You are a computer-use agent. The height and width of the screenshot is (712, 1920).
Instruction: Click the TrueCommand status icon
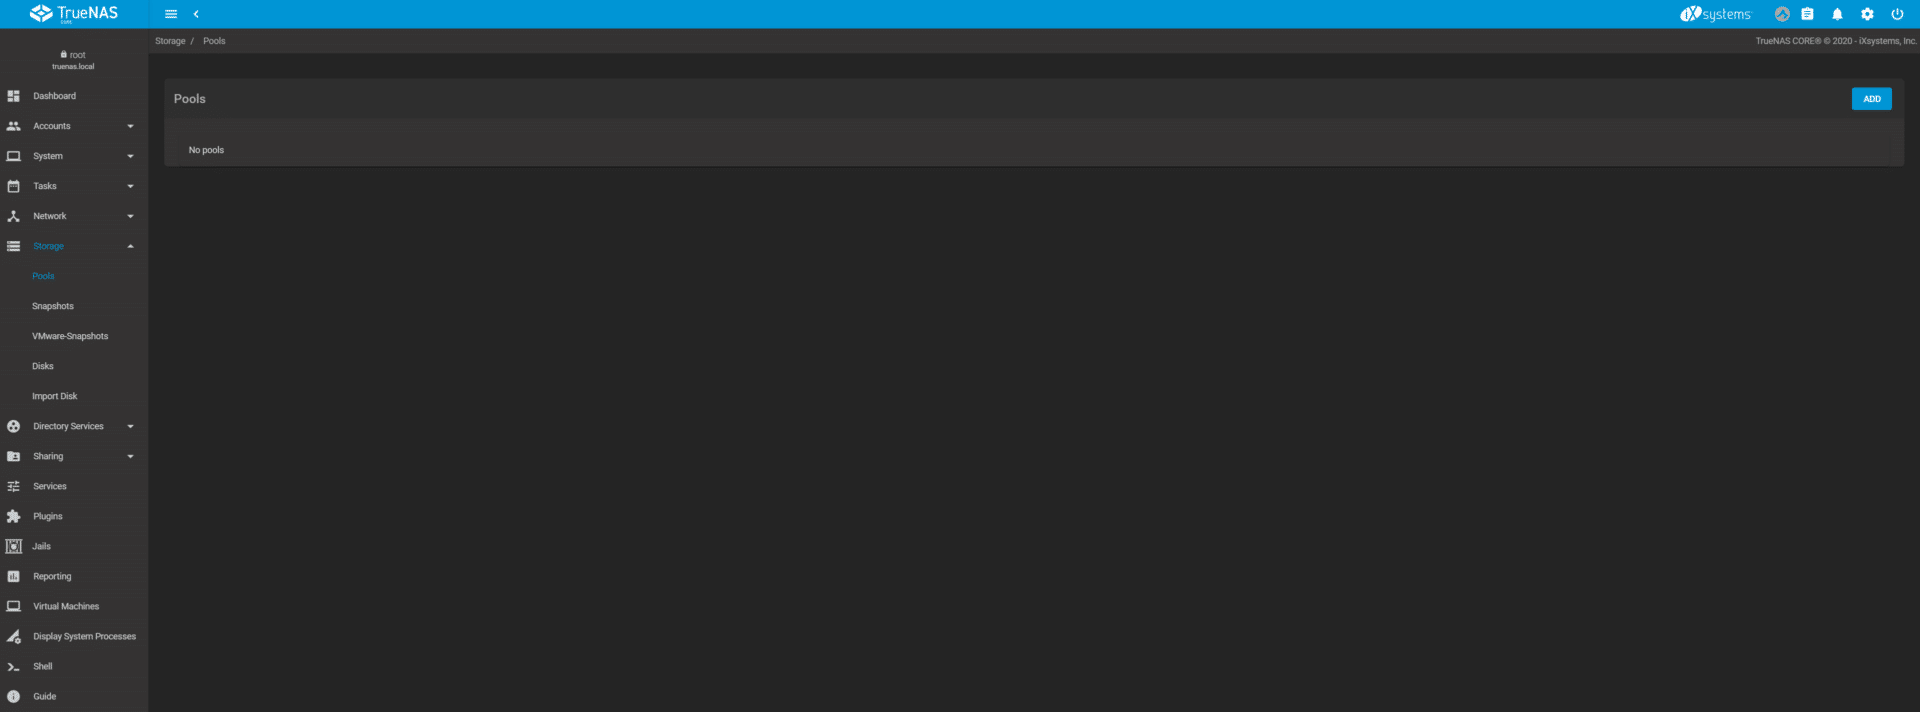click(x=1782, y=14)
